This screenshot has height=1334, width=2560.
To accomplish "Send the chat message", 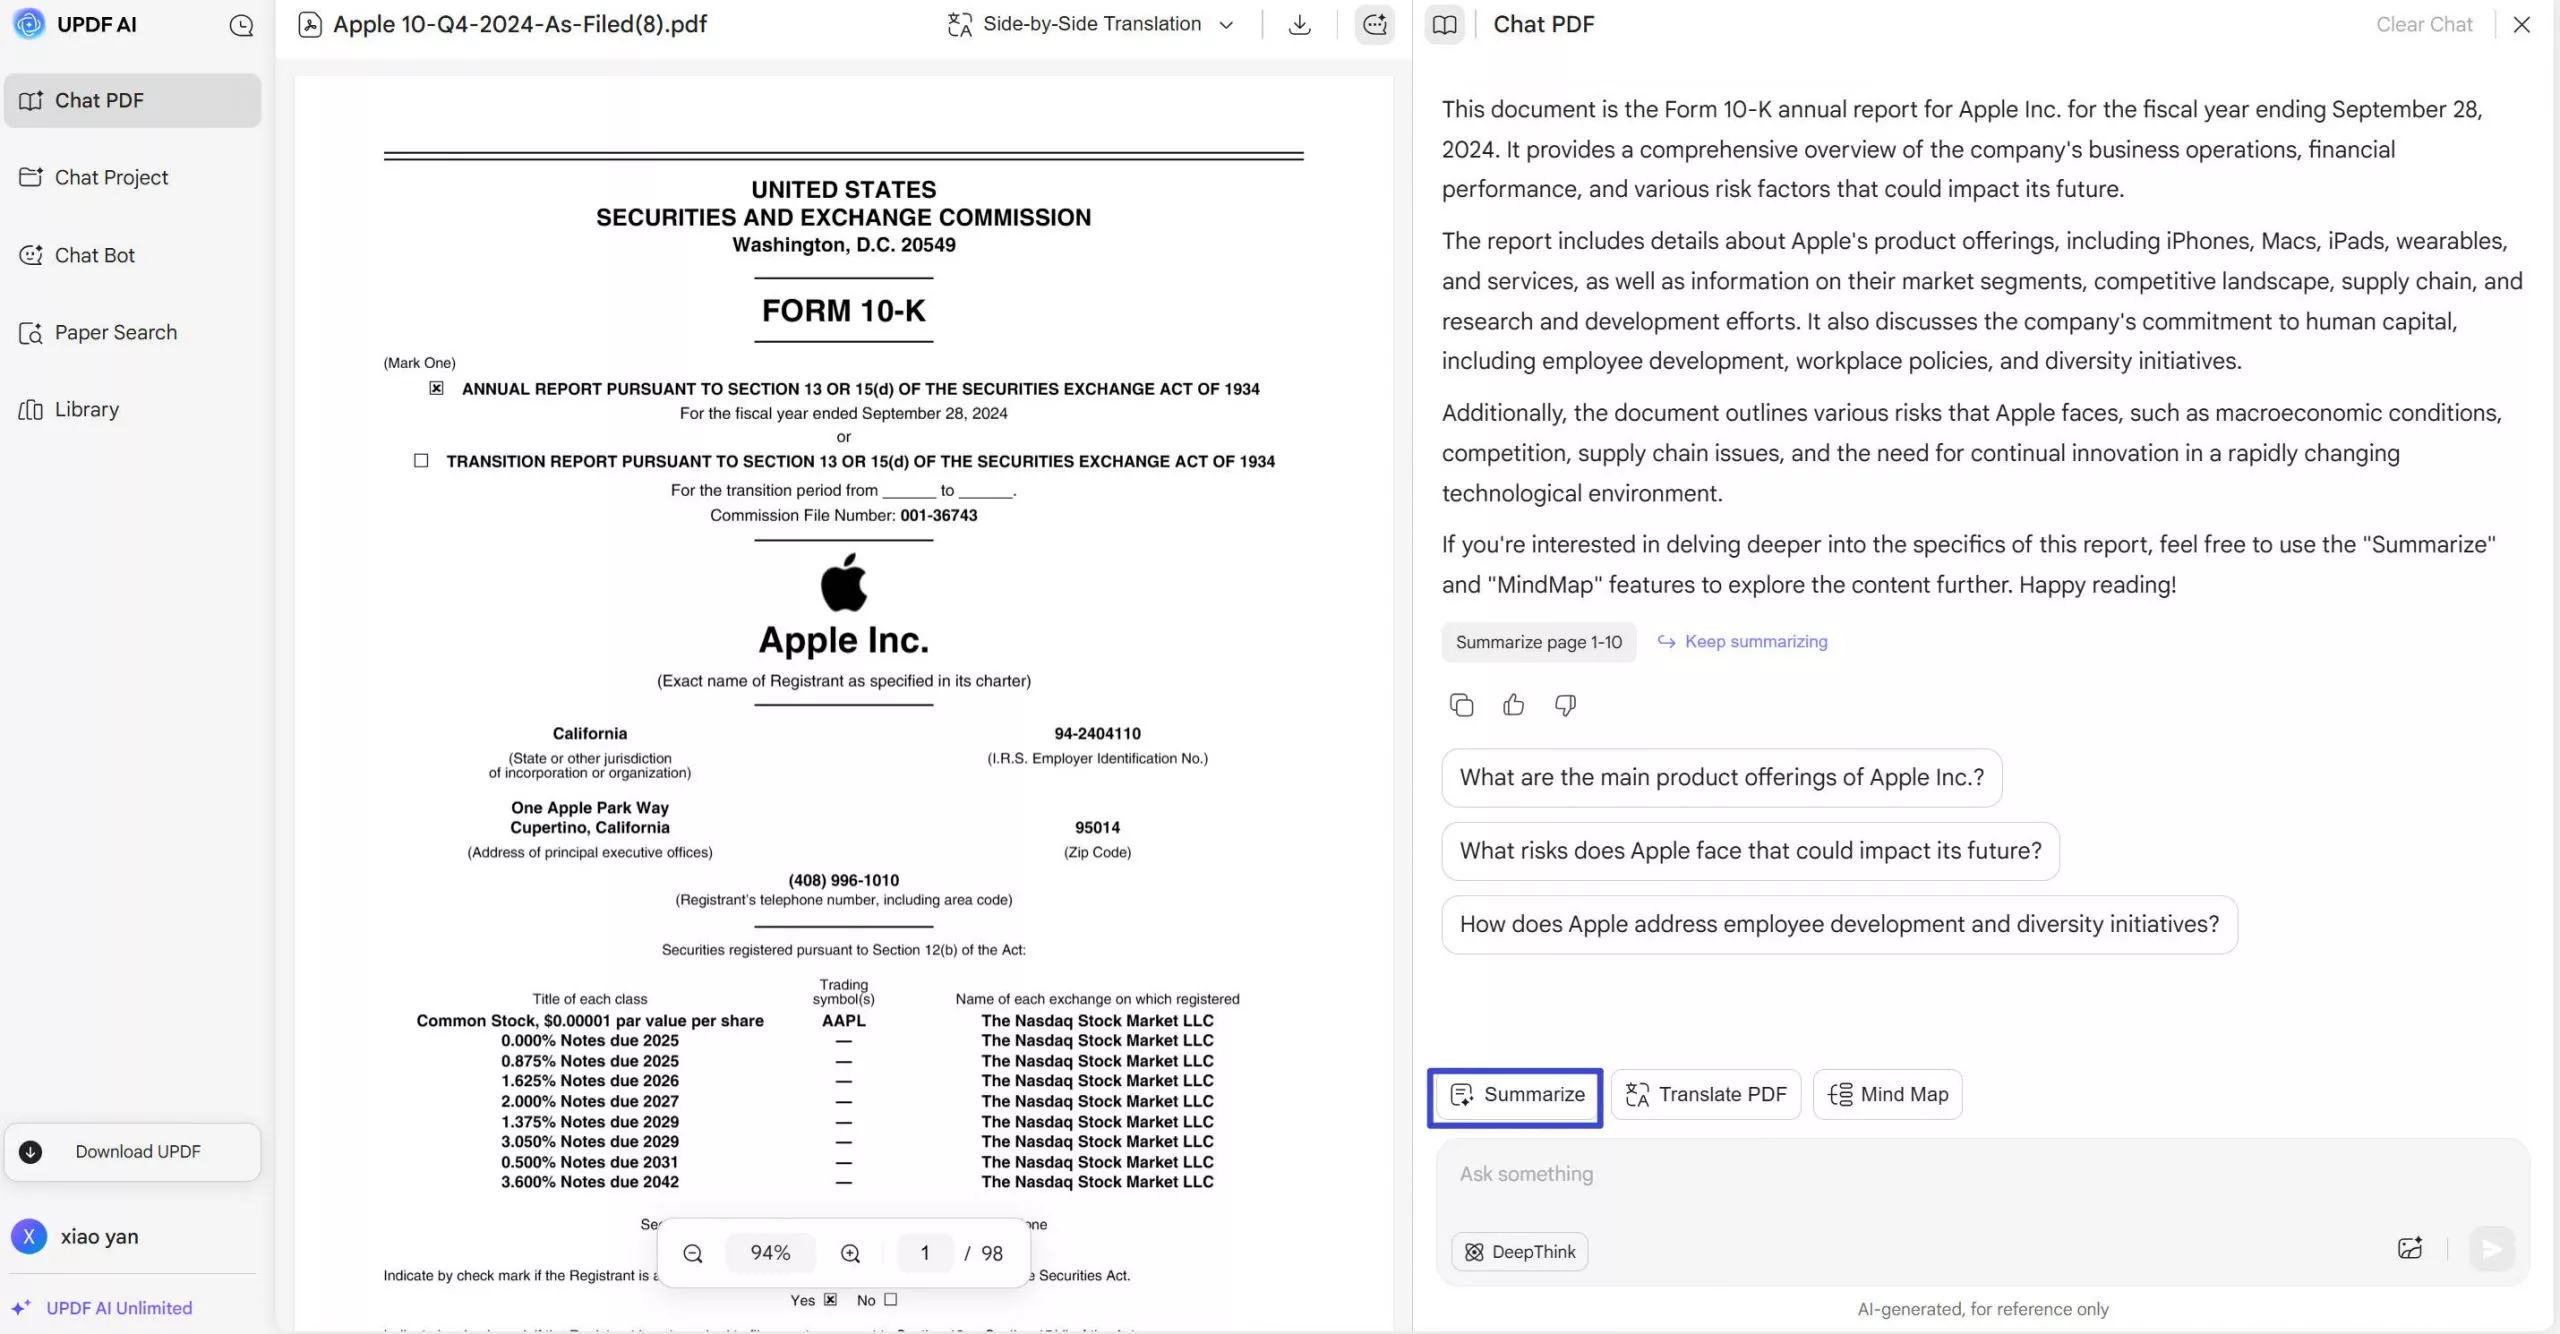I will click(x=2491, y=1248).
